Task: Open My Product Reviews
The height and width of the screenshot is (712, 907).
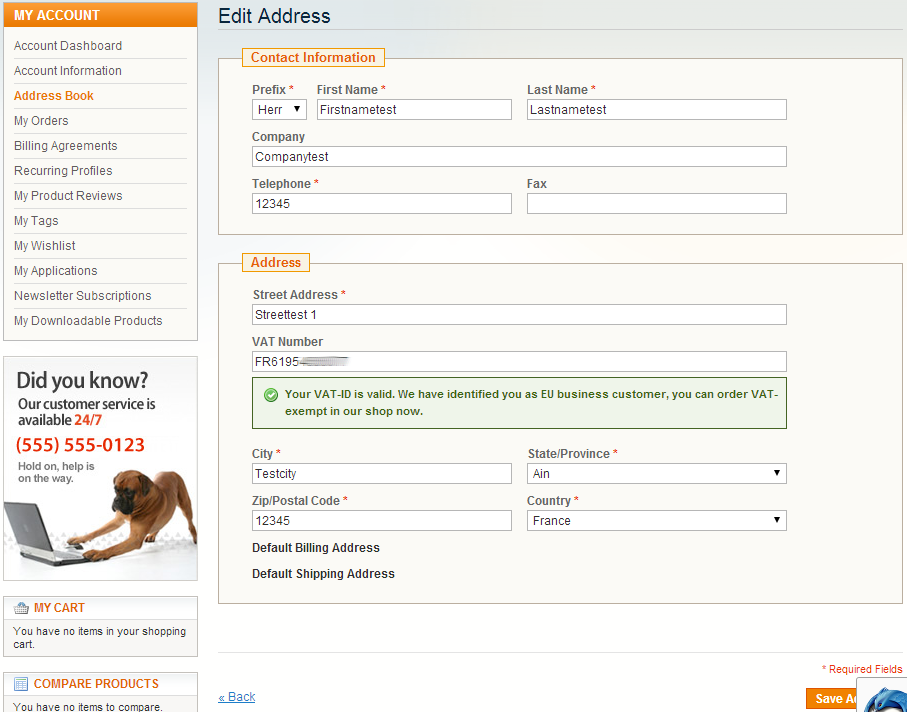Action: coord(67,195)
